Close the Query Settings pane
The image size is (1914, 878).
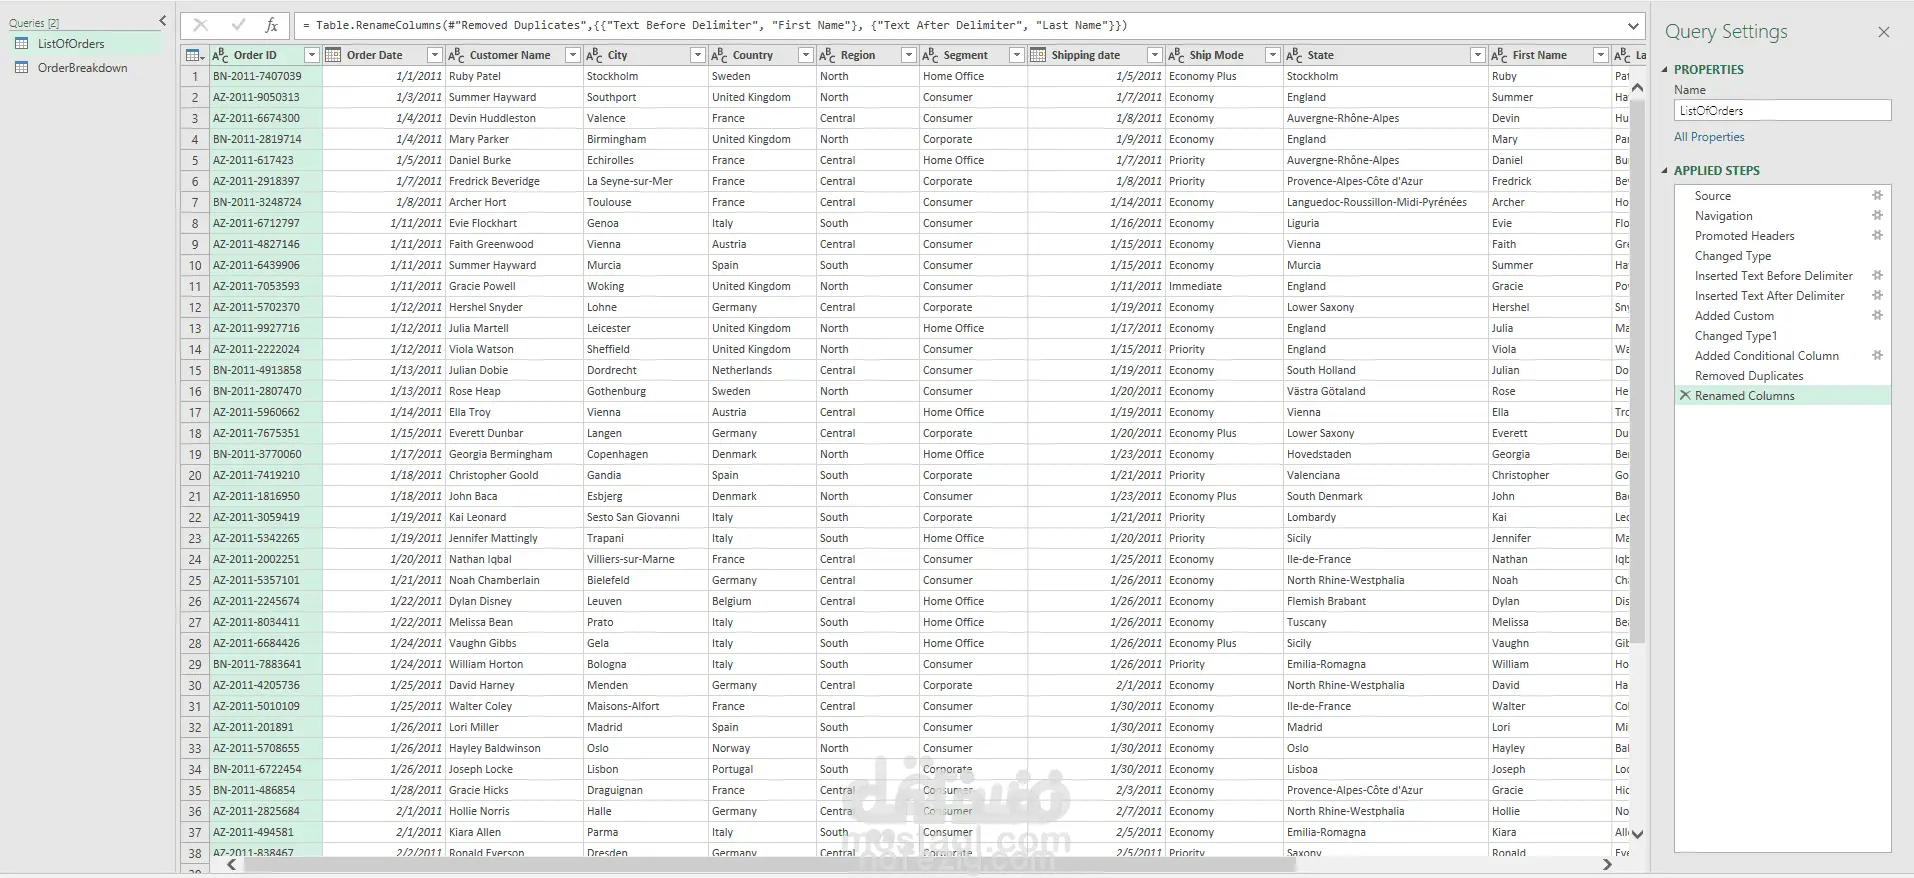1884,32
